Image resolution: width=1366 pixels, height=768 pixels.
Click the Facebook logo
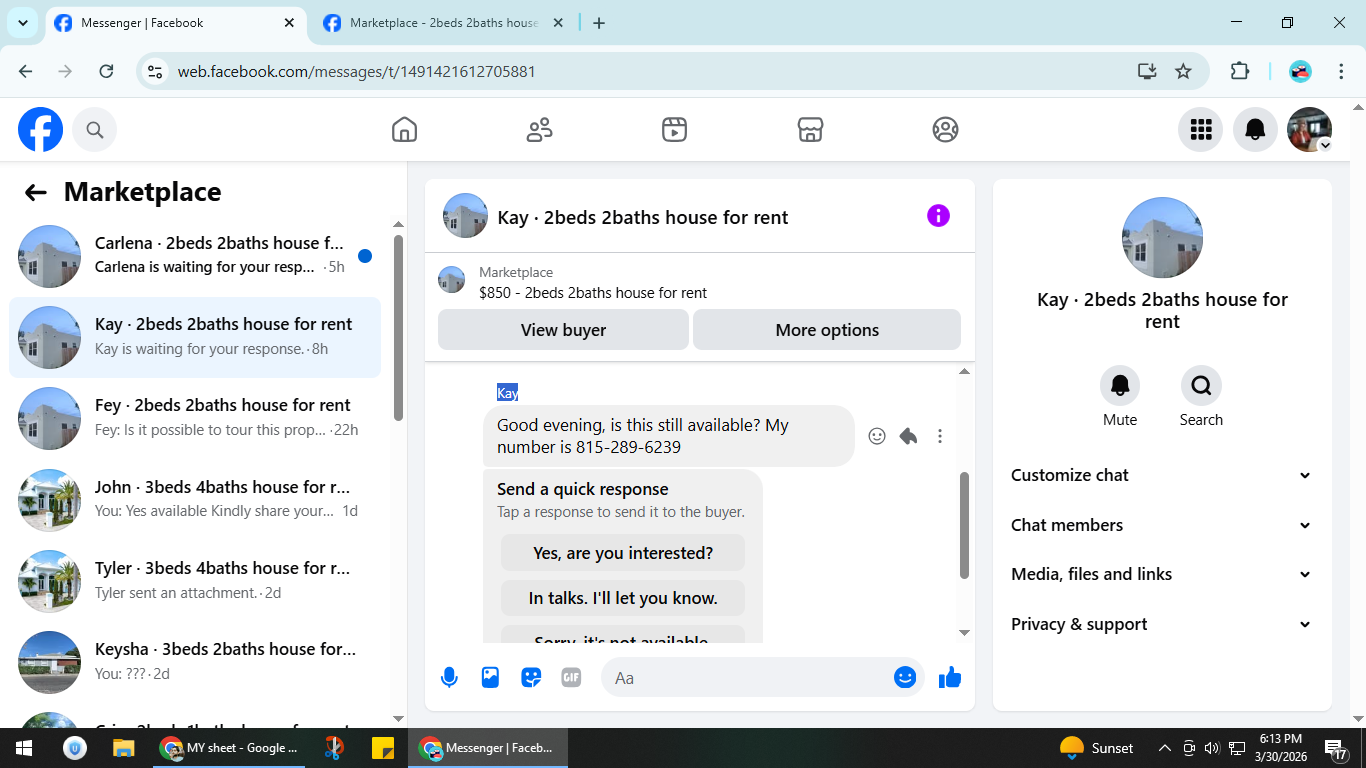pos(40,129)
